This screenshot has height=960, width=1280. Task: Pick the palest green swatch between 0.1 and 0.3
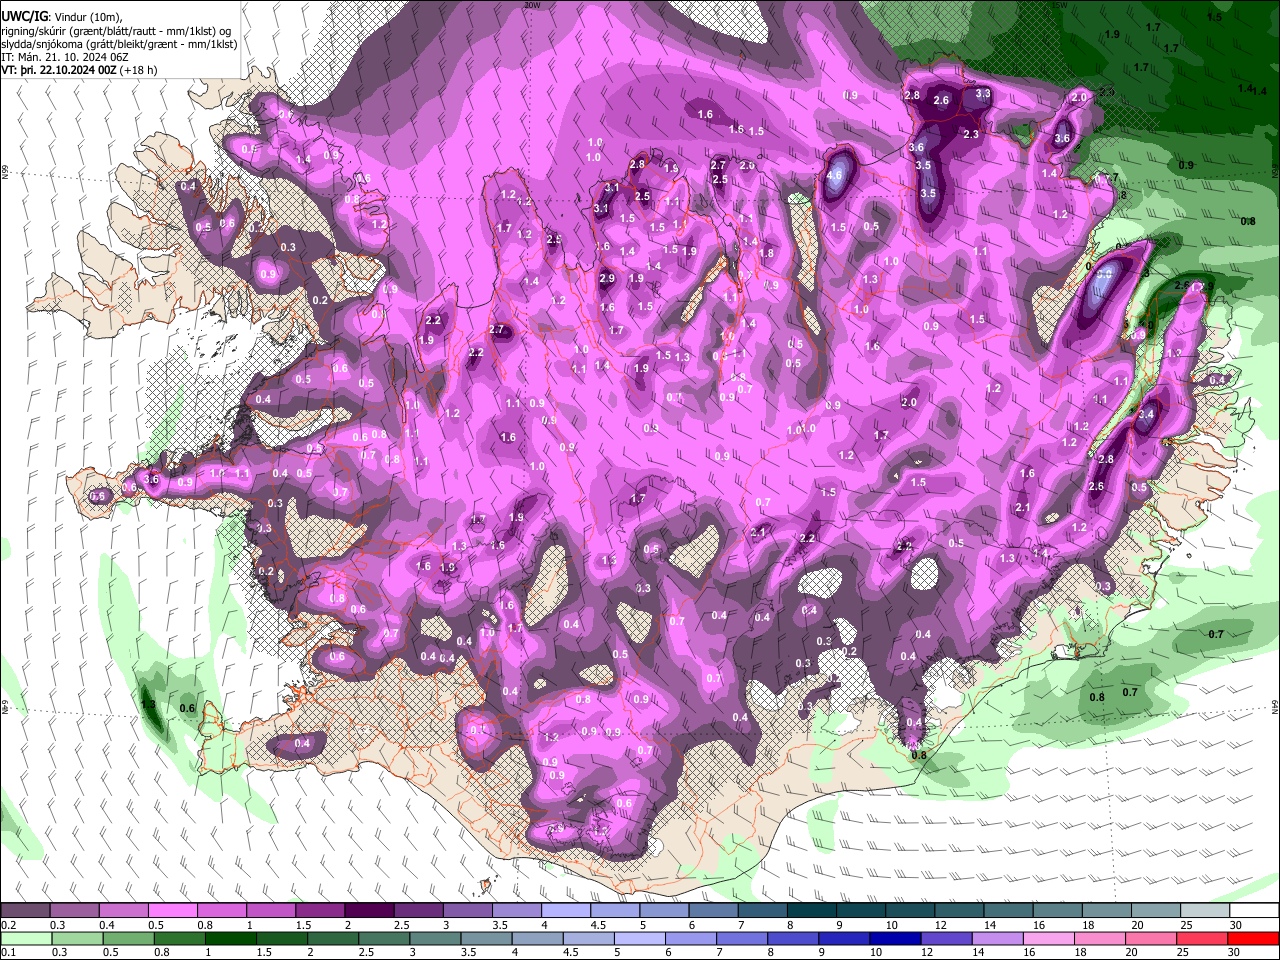tap(25, 938)
